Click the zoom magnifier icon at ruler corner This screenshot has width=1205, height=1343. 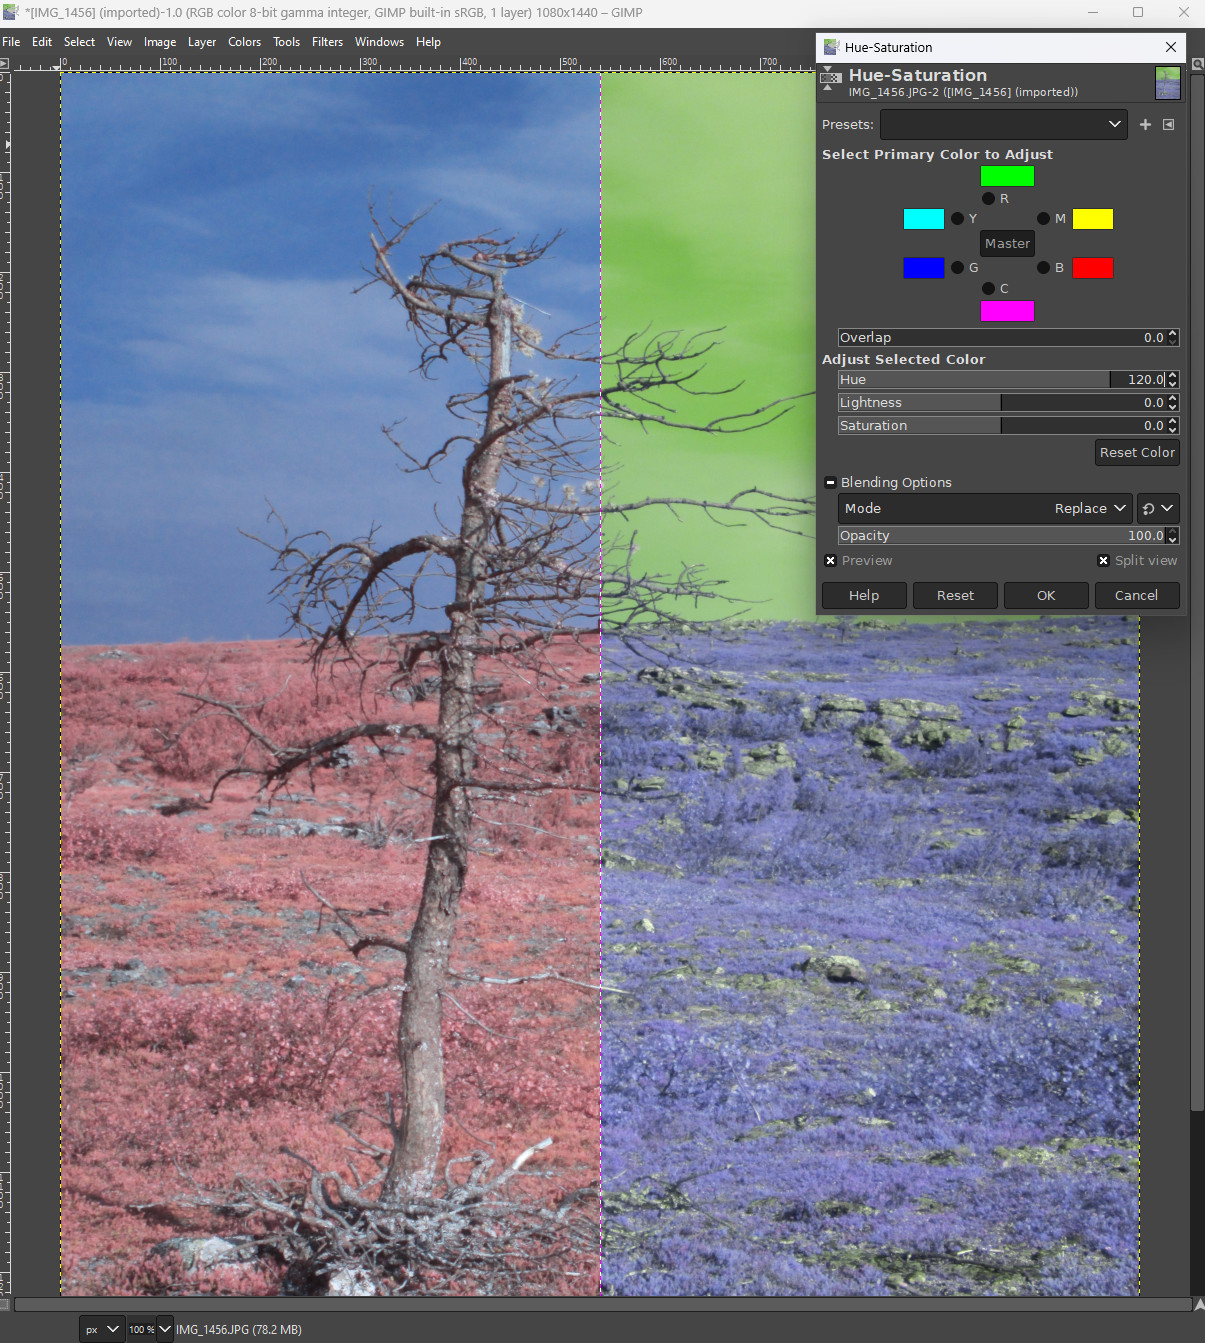[1197, 64]
